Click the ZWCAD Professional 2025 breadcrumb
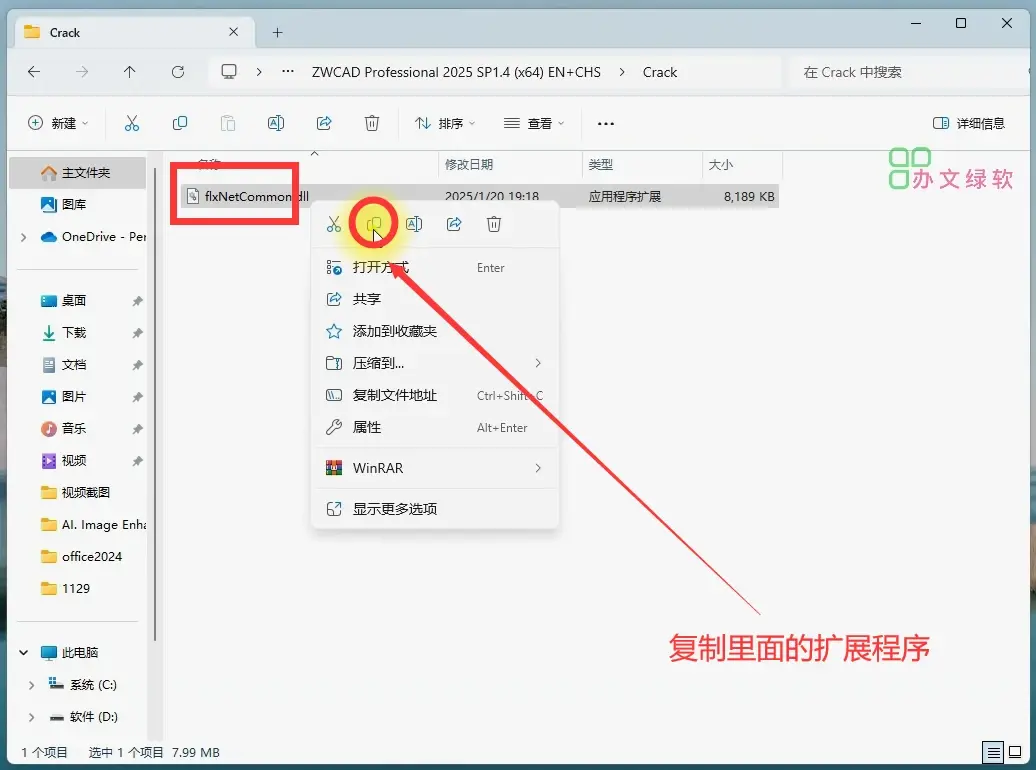This screenshot has height=770, width=1036. (456, 72)
